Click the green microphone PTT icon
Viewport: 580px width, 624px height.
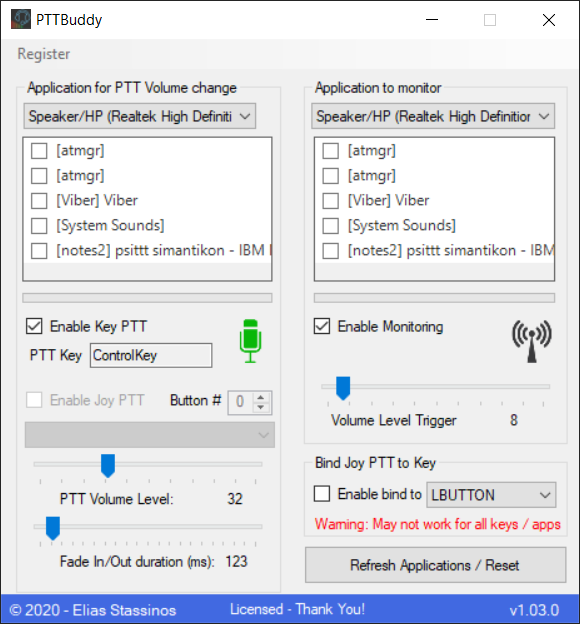click(x=250, y=341)
